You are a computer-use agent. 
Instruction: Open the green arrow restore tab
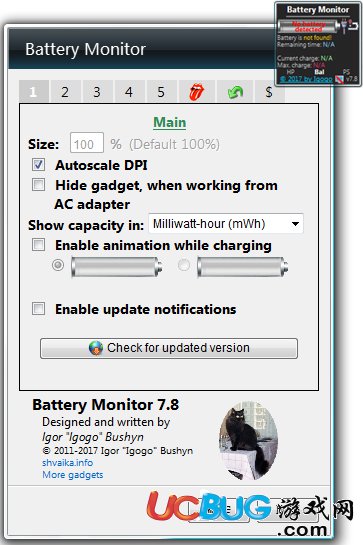pyautogui.click(x=235, y=92)
